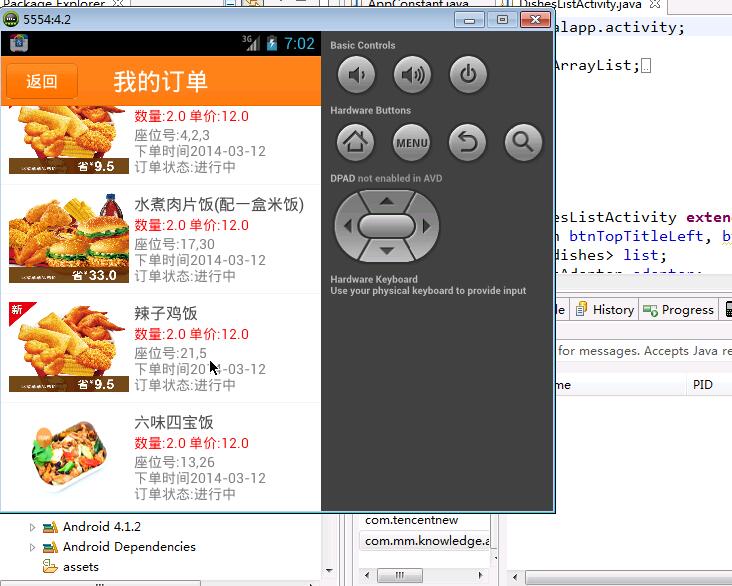The height and width of the screenshot is (586, 732).
Task: Click the Android Dependencies library icon
Action: [50, 547]
